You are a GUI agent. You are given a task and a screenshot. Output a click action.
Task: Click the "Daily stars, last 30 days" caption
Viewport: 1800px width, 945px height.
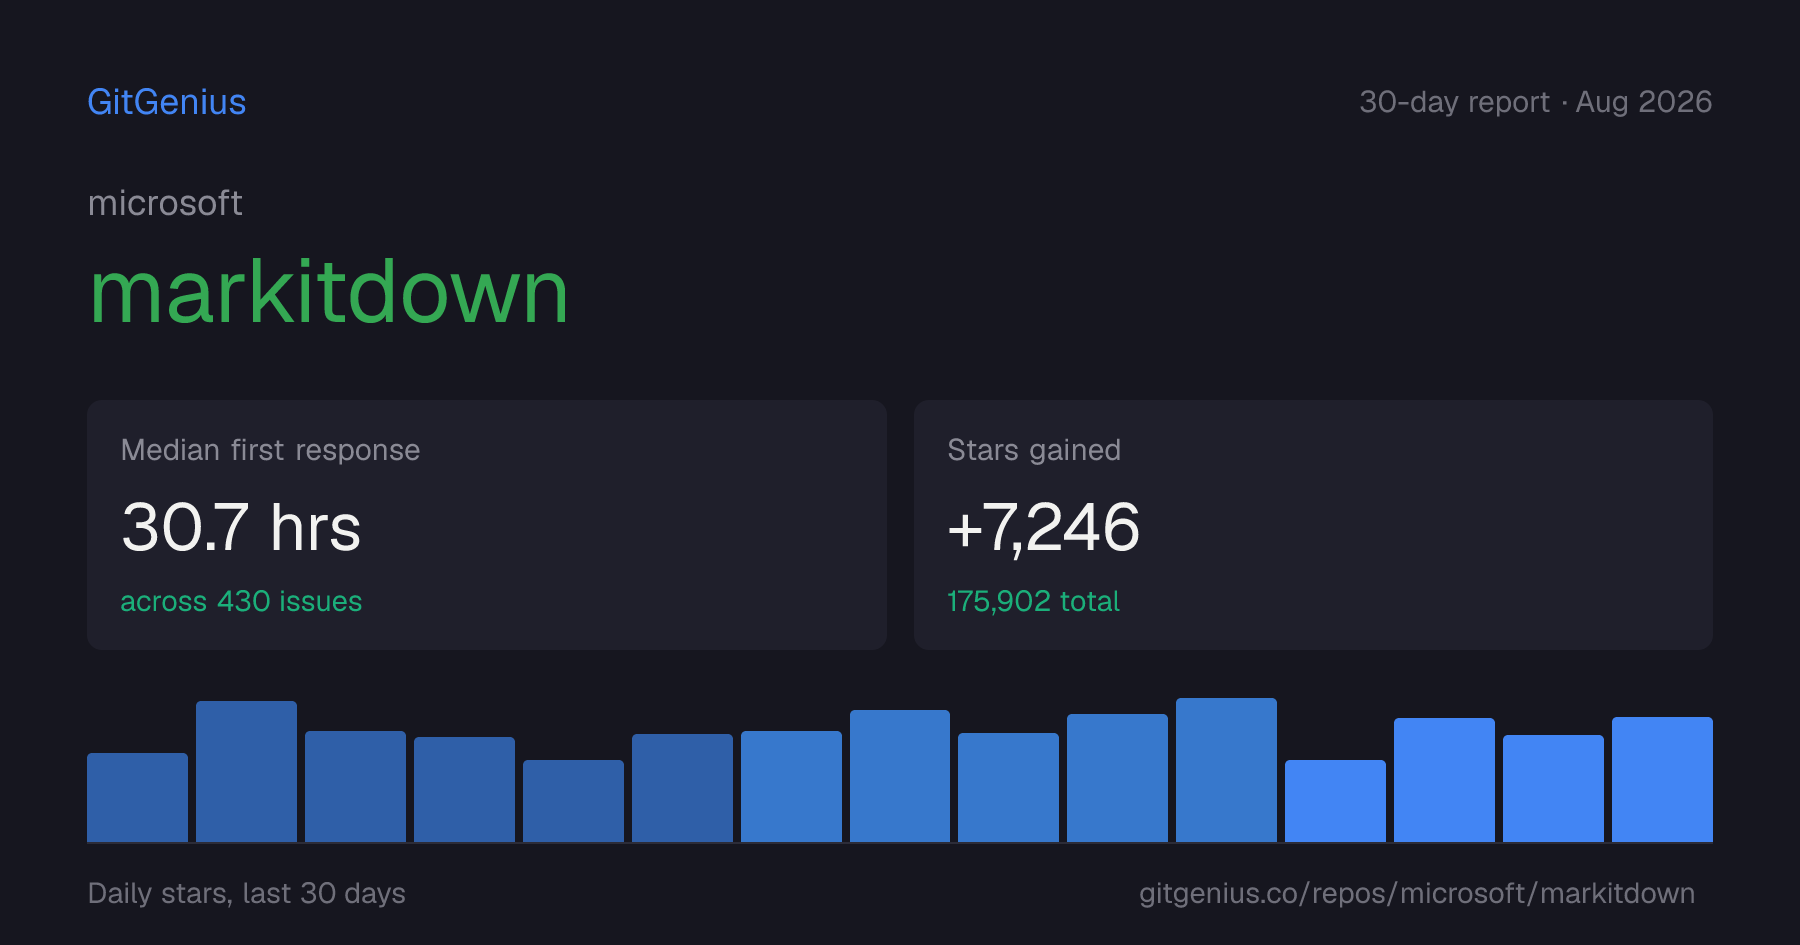[x=247, y=893]
